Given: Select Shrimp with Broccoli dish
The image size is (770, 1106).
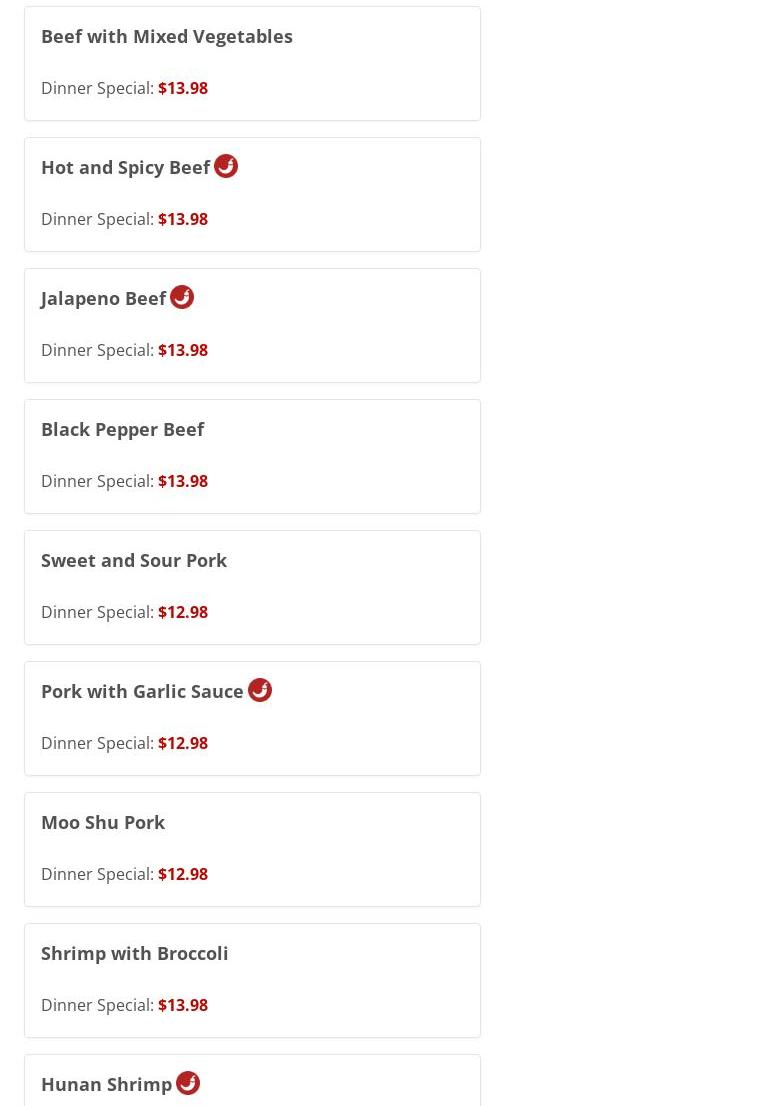Looking at the screenshot, I should pyautogui.click(x=135, y=953).
